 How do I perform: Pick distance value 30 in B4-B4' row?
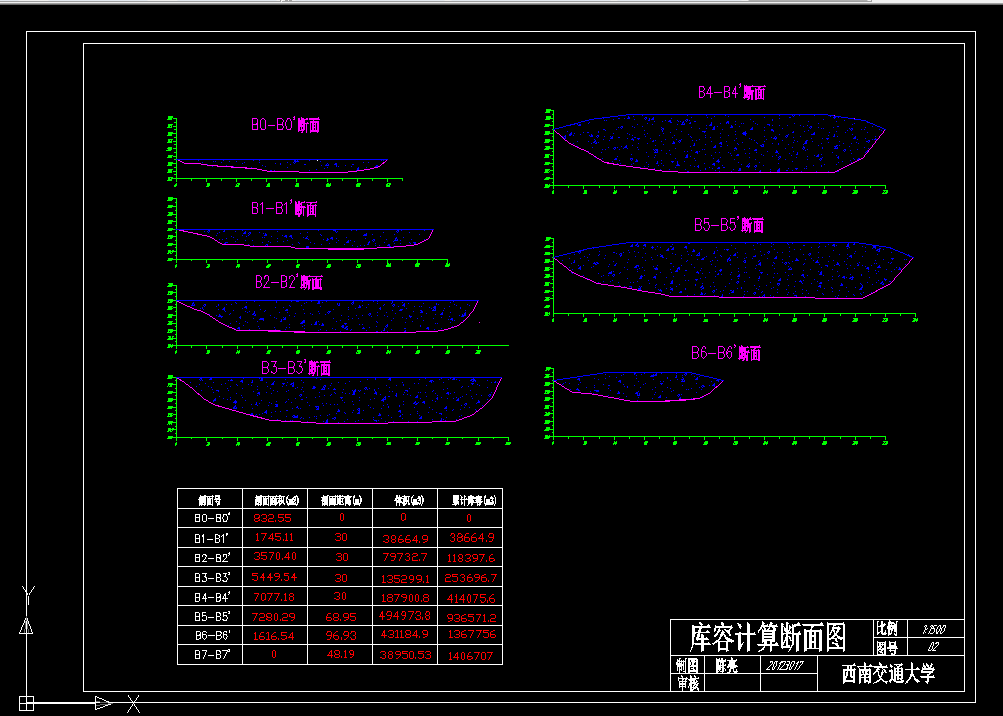[340, 596]
